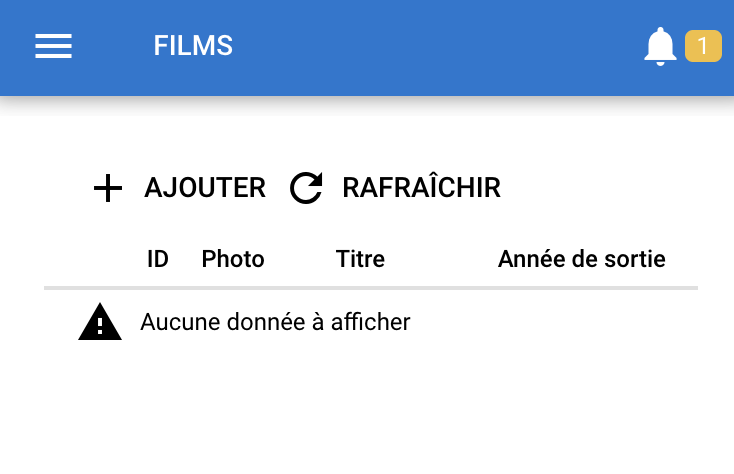
Task: Sort by the Titre column header
Action: click(x=360, y=259)
